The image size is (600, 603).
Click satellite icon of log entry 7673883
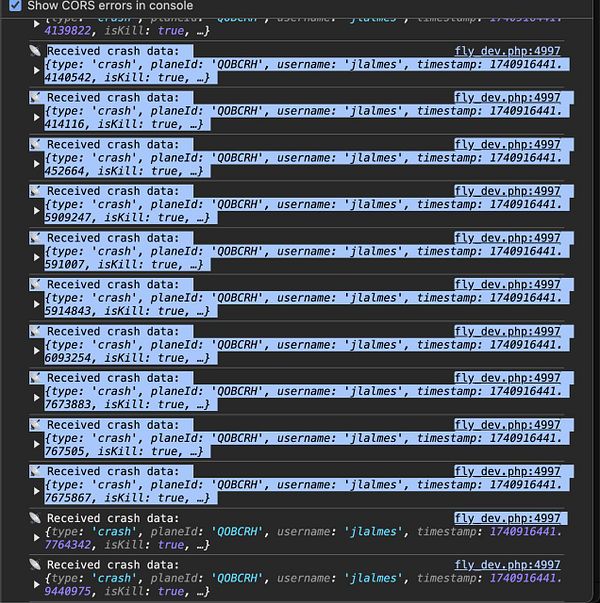click(x=35, y=378)
